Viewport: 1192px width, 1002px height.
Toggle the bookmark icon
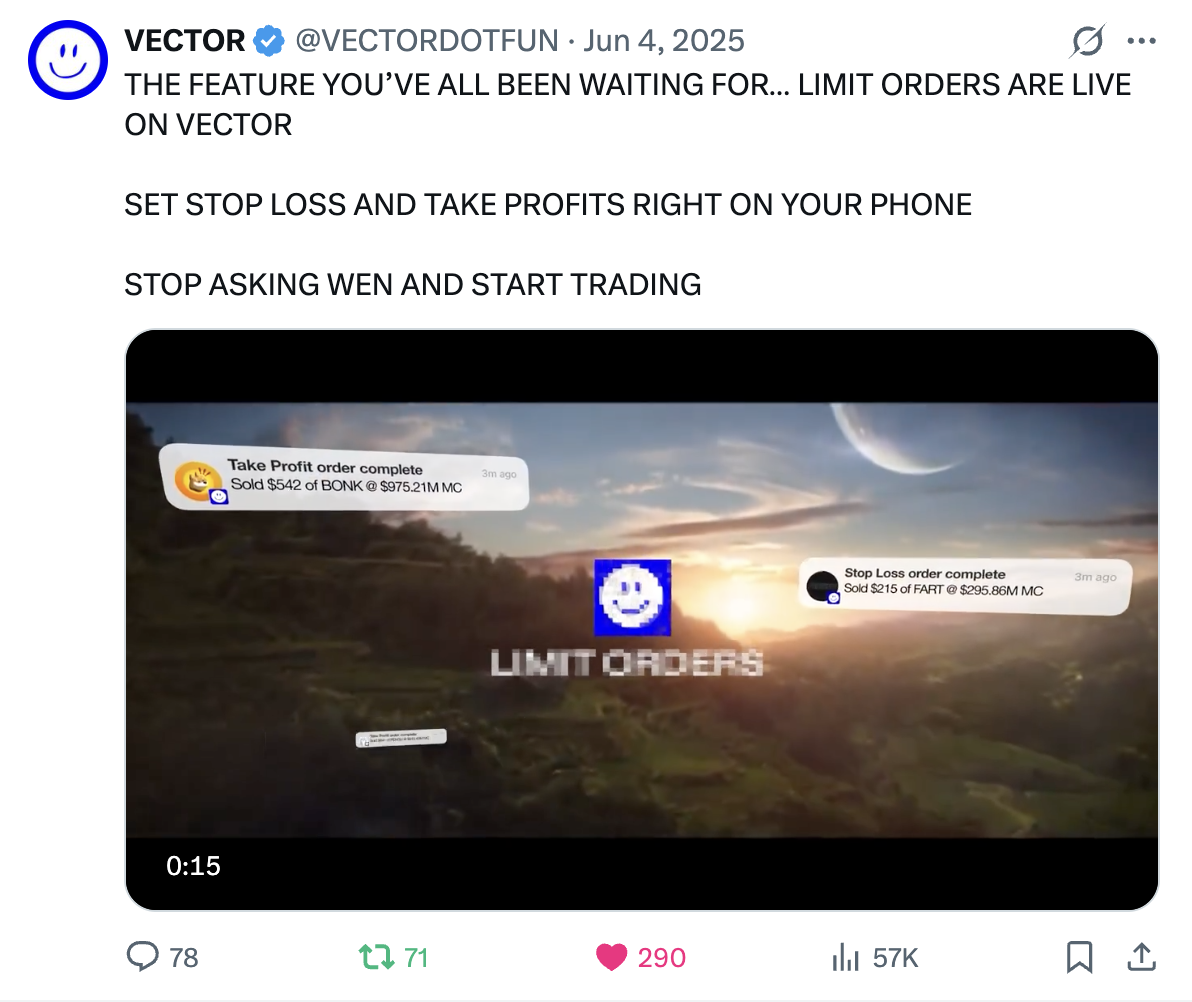click(x=1079, y=957)
